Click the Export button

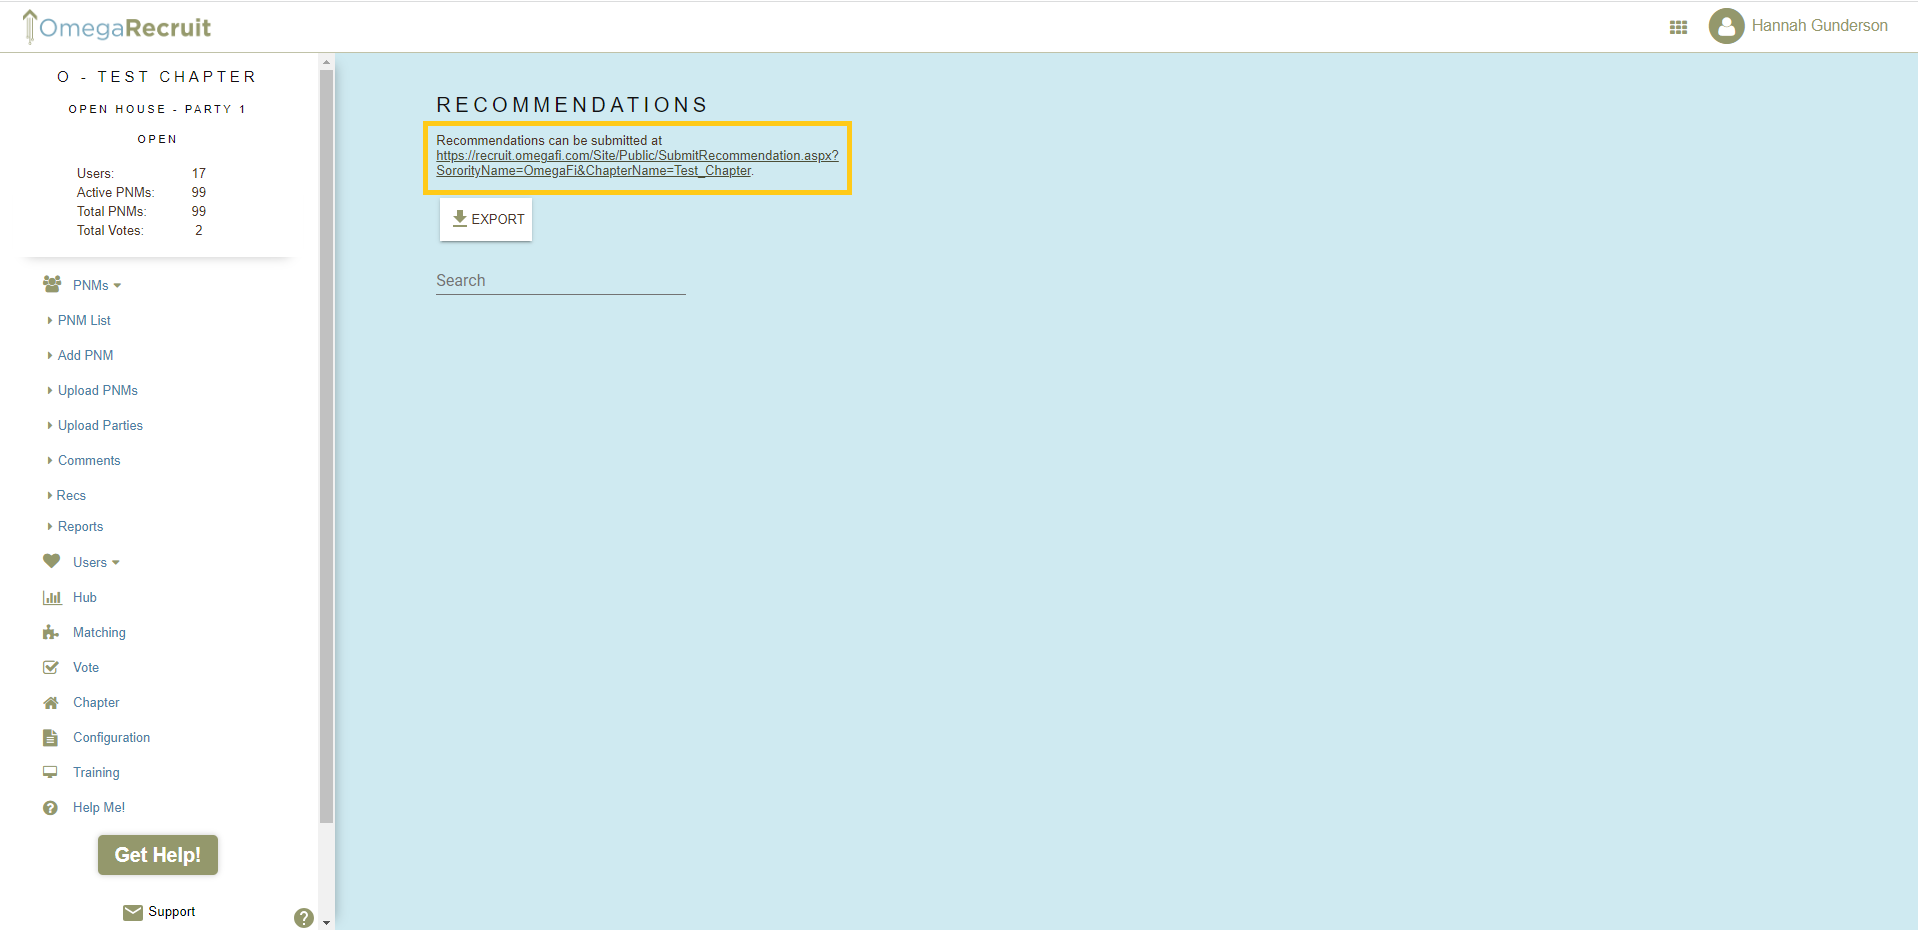pos(486,219)
